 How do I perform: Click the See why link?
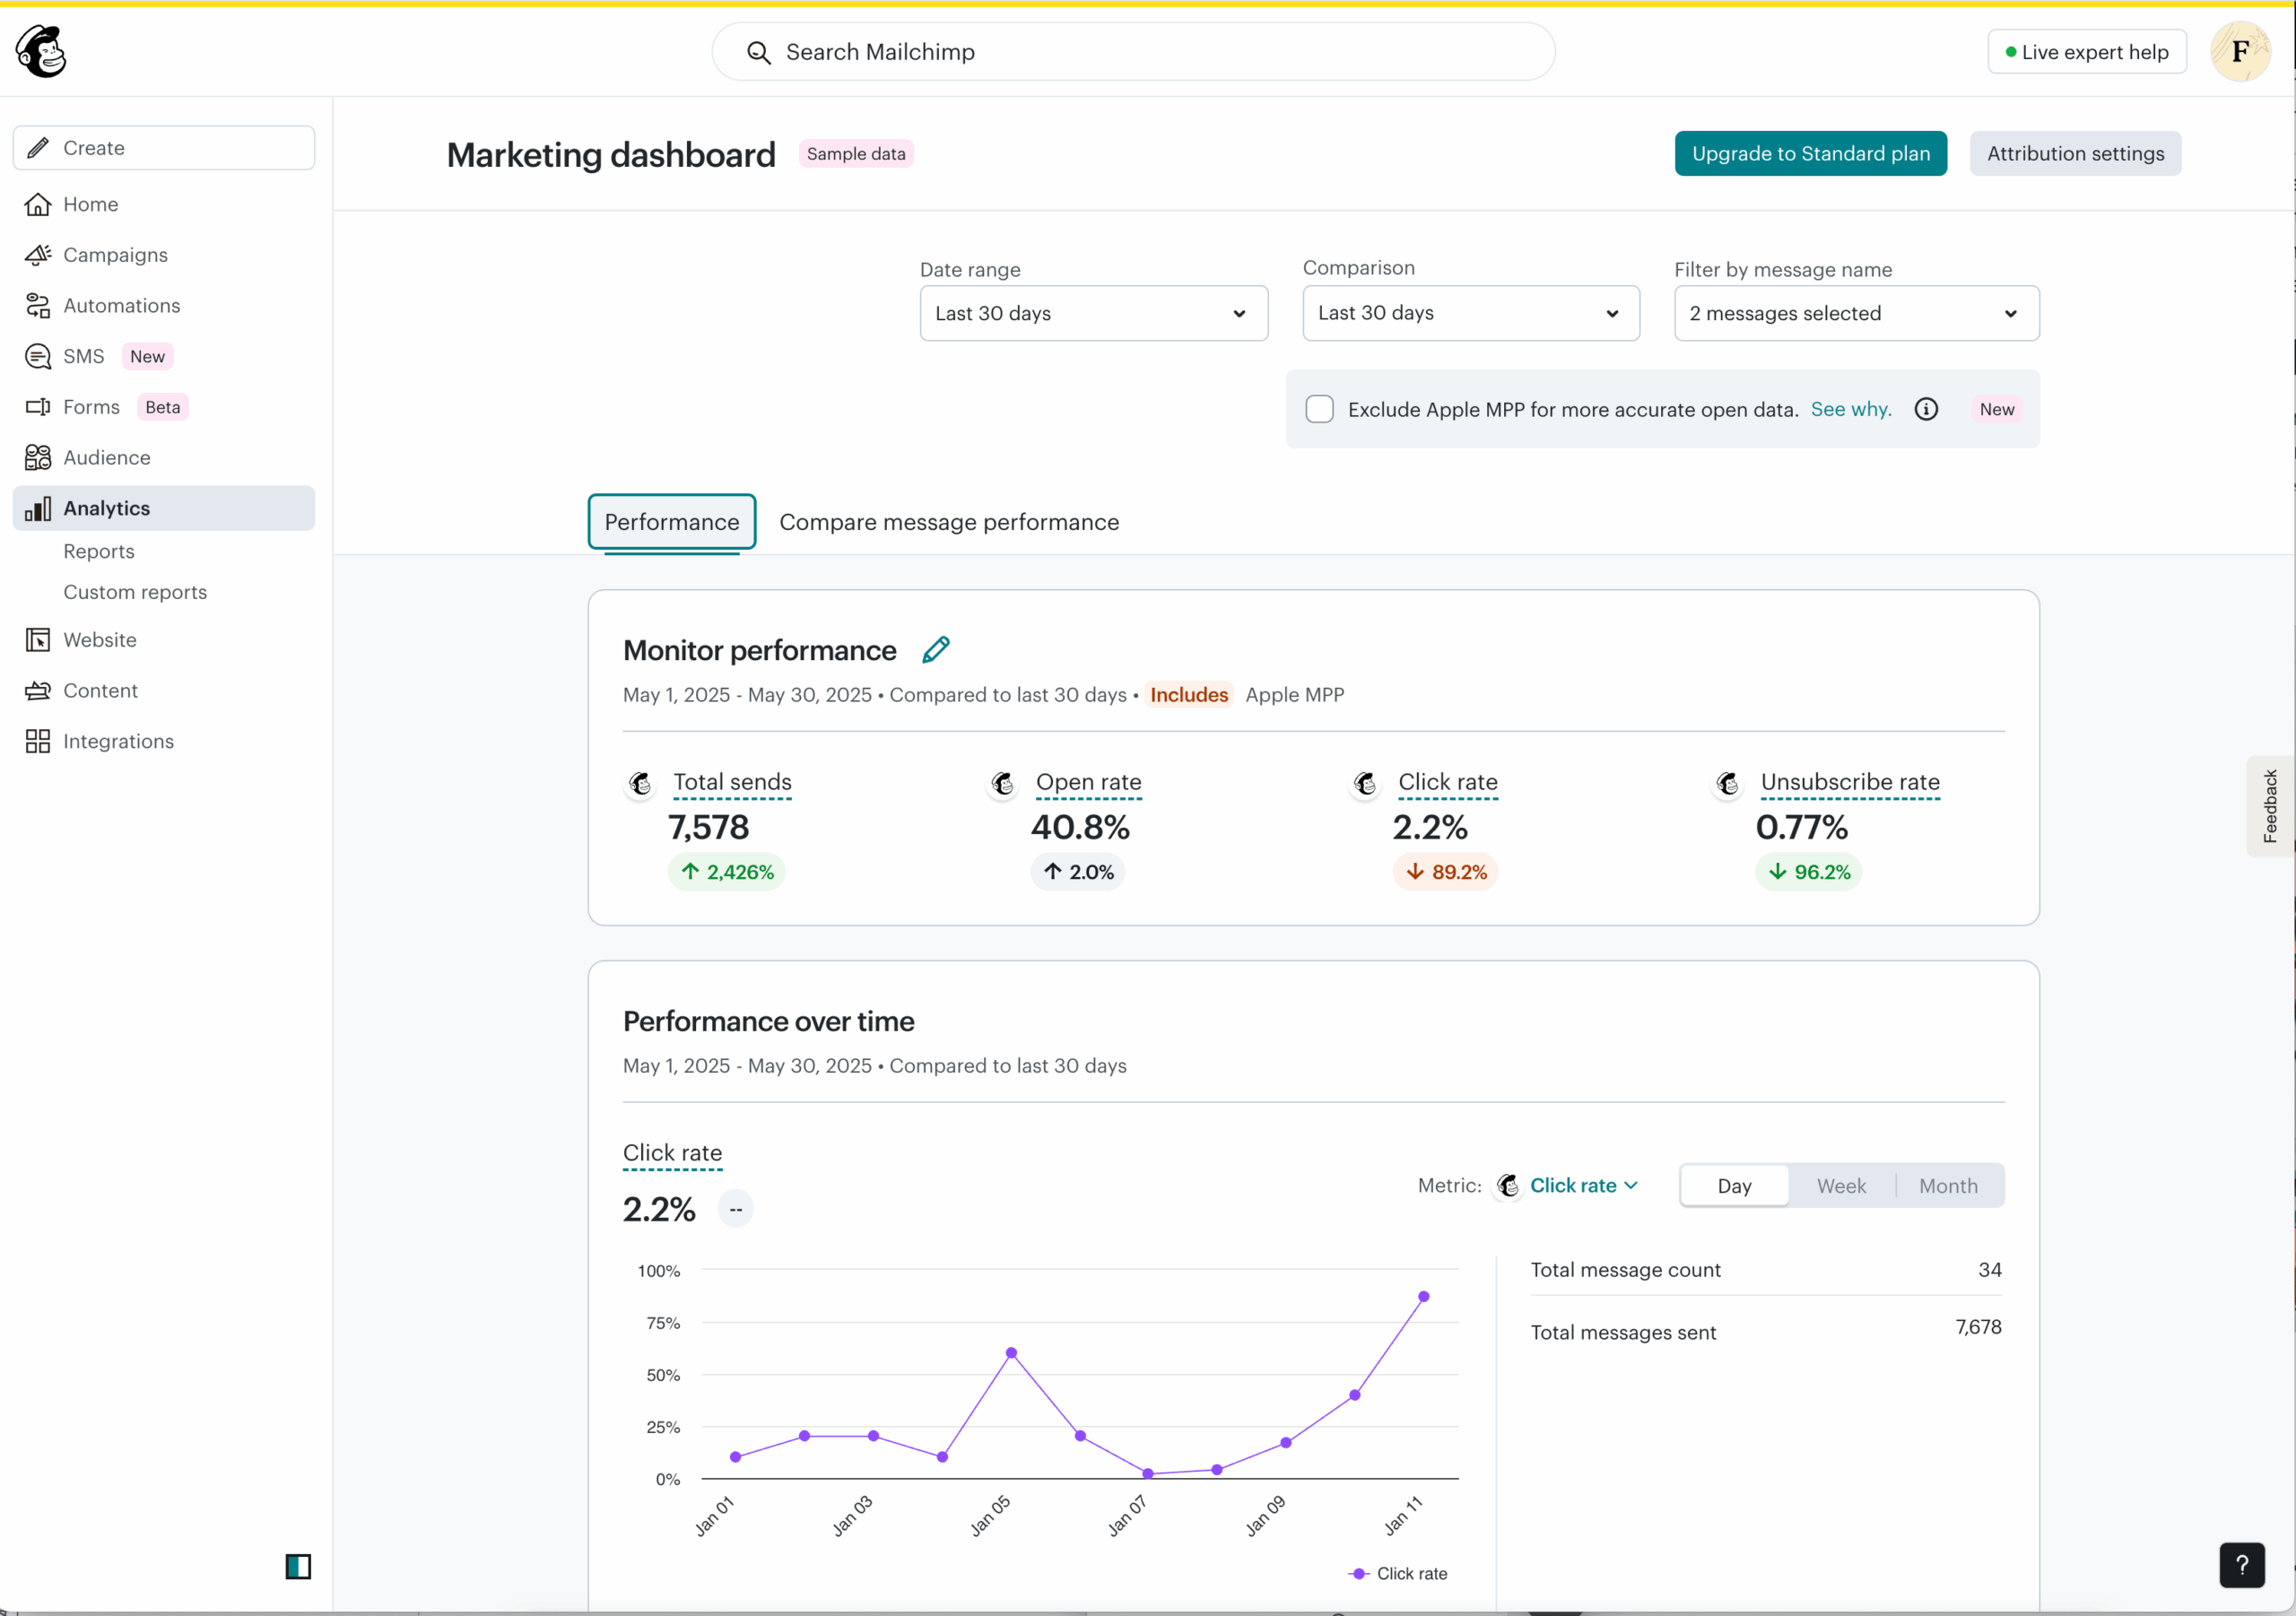coord(1850,409)
